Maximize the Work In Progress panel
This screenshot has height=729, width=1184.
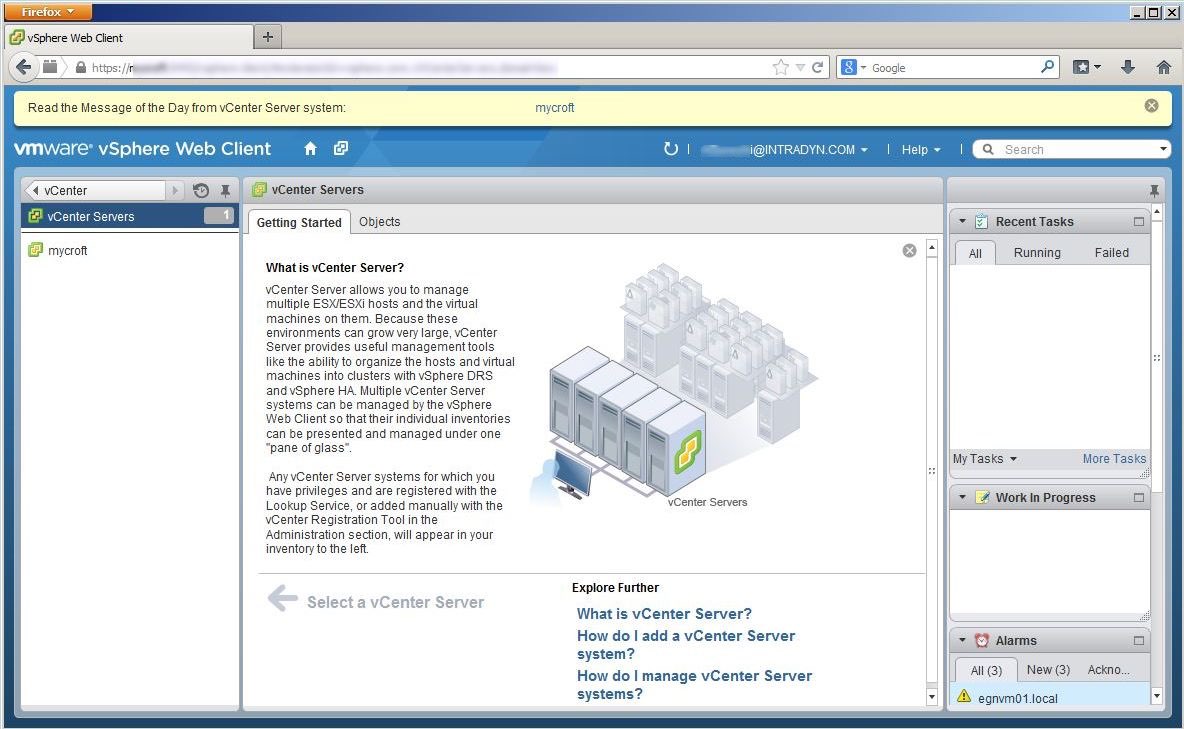coord(1139,497)
